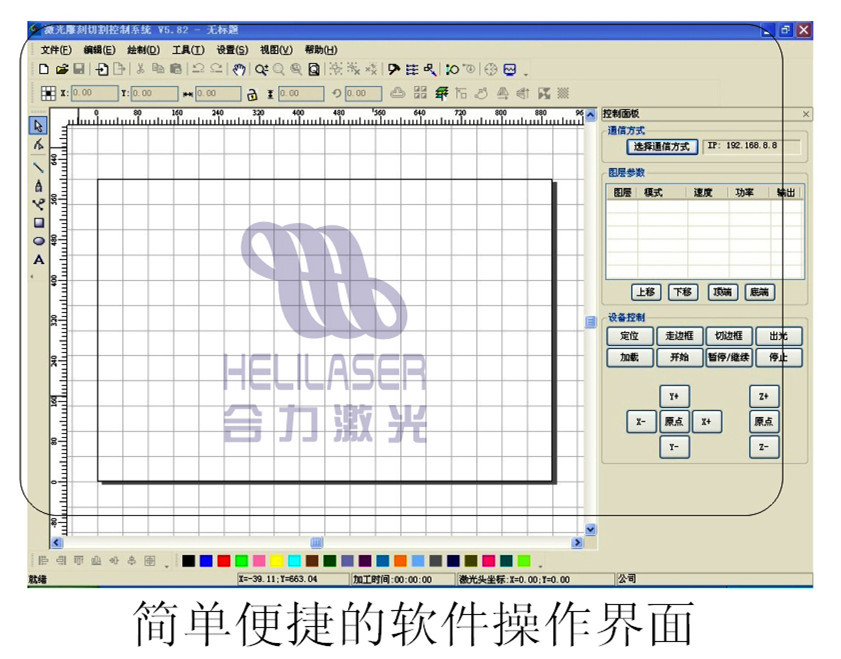Click the rotation angle input field

pyautogui.click(x=363, y=93)
